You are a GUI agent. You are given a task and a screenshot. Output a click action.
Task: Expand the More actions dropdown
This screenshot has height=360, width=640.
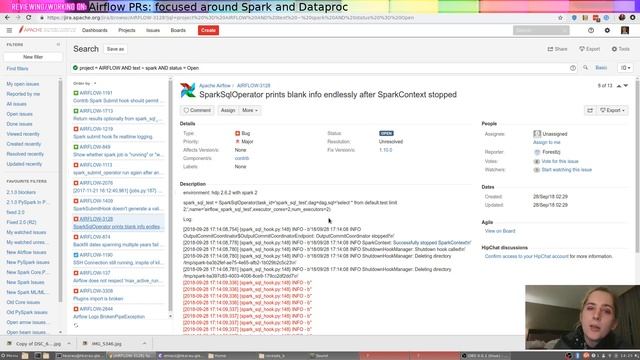pos(250,110)
